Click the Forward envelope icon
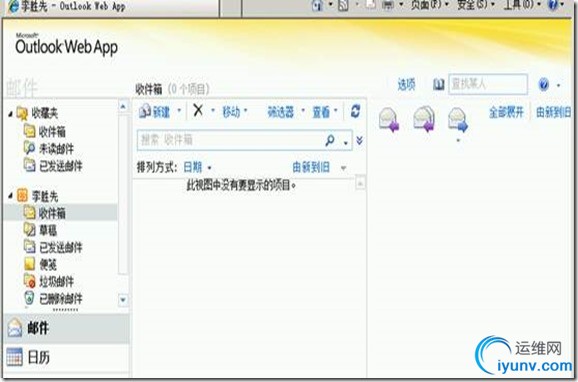Viewport: 578px width, 382px height. click(x=457, y=119)
